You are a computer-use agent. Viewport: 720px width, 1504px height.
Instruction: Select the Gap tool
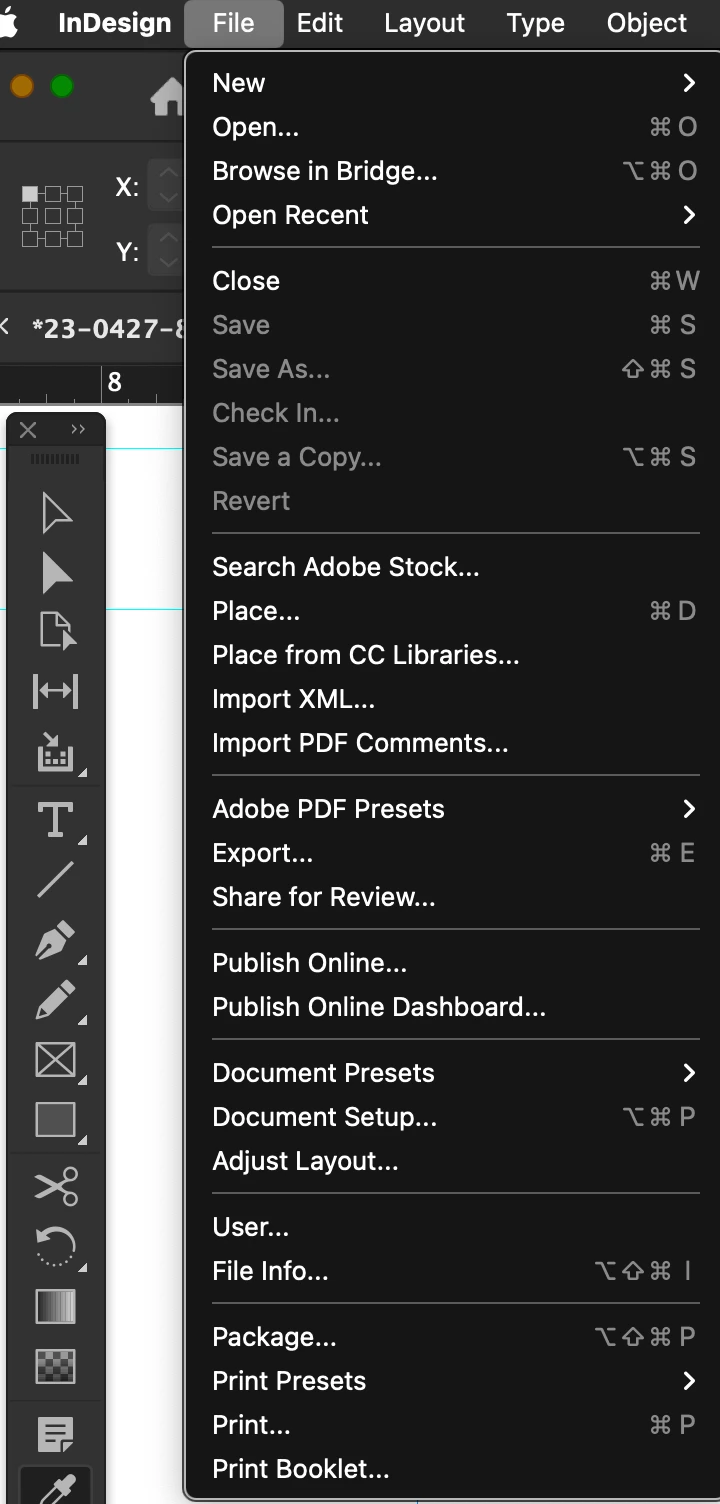[56, 691]
